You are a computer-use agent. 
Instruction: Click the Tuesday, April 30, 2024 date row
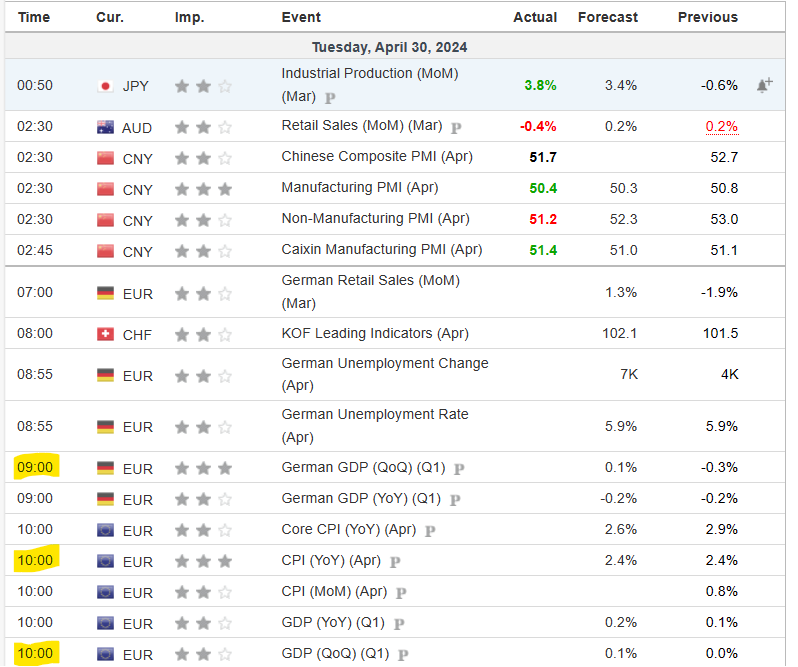389,47
